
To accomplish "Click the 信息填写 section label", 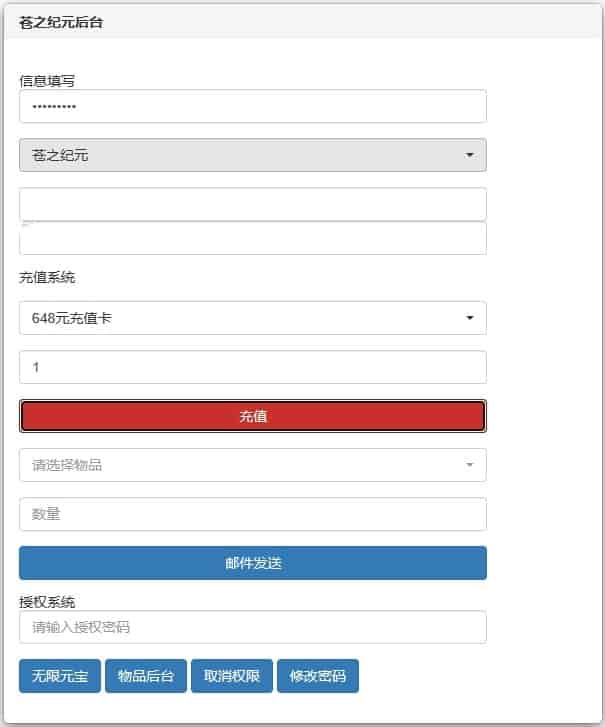I will click(47, 81).
